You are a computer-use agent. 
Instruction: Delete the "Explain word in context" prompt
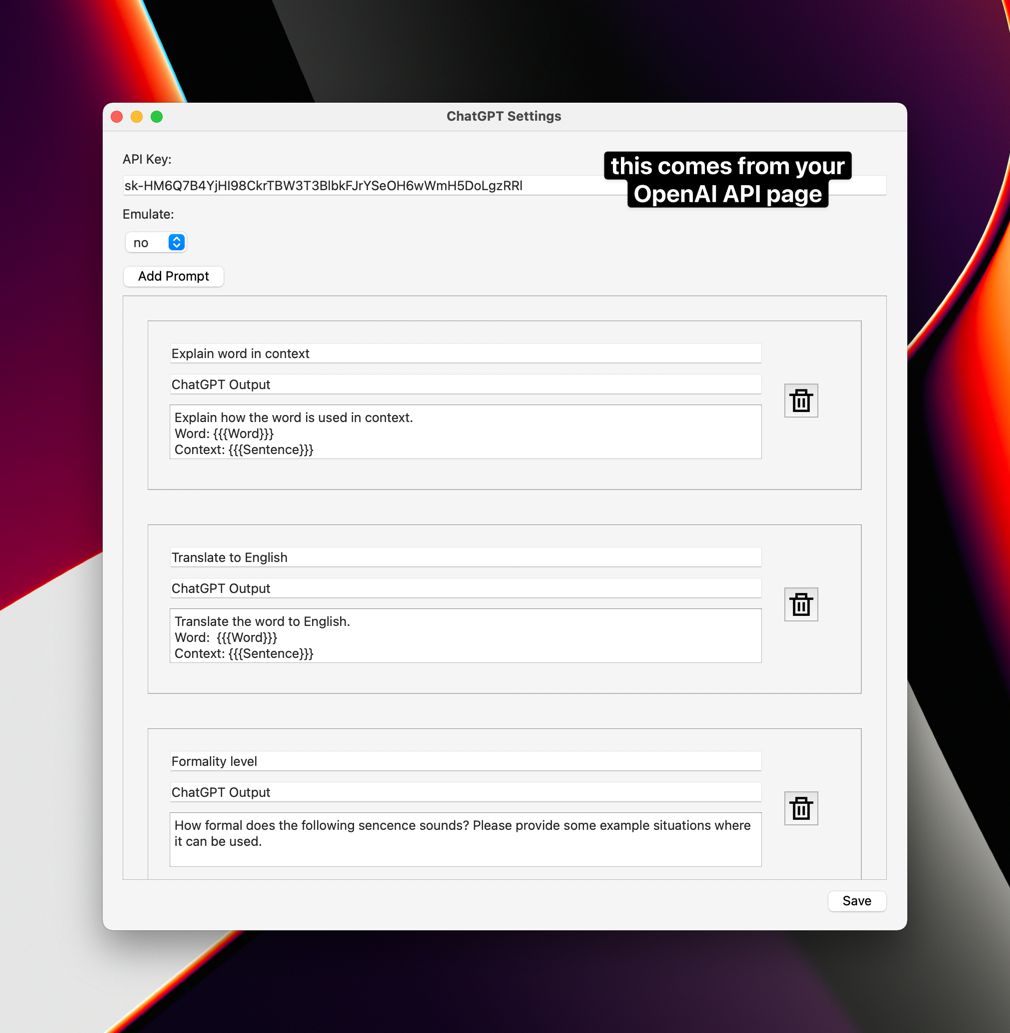800,401
